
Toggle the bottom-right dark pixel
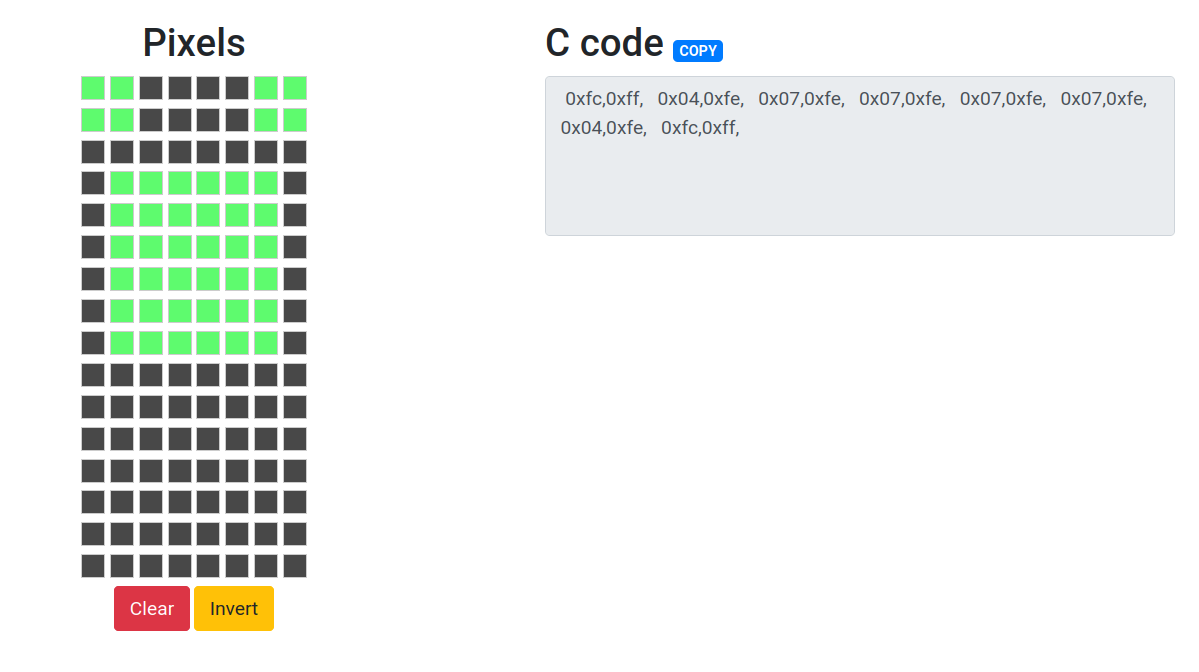point(295,566)
